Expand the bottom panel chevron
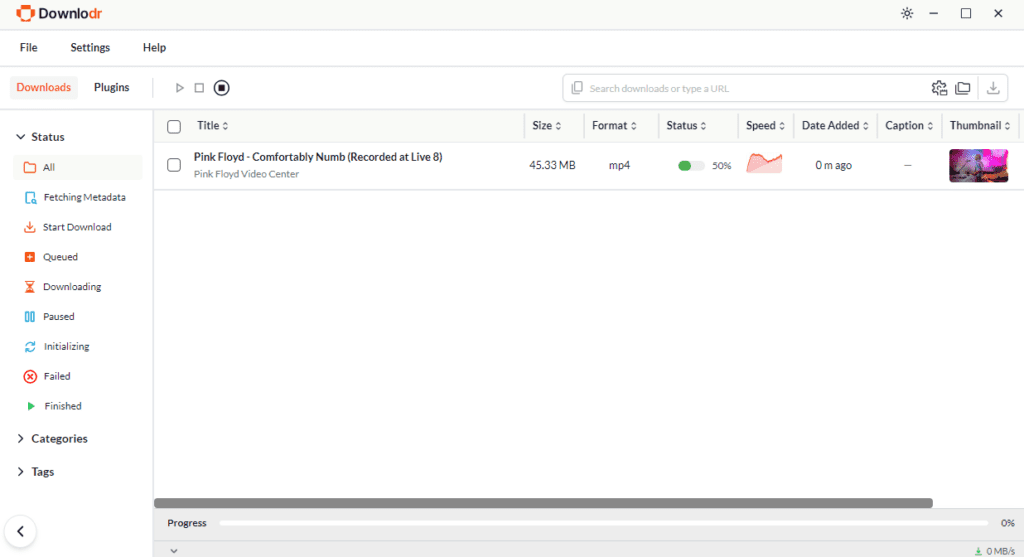 pyautogui.click(x=174, y=551)
